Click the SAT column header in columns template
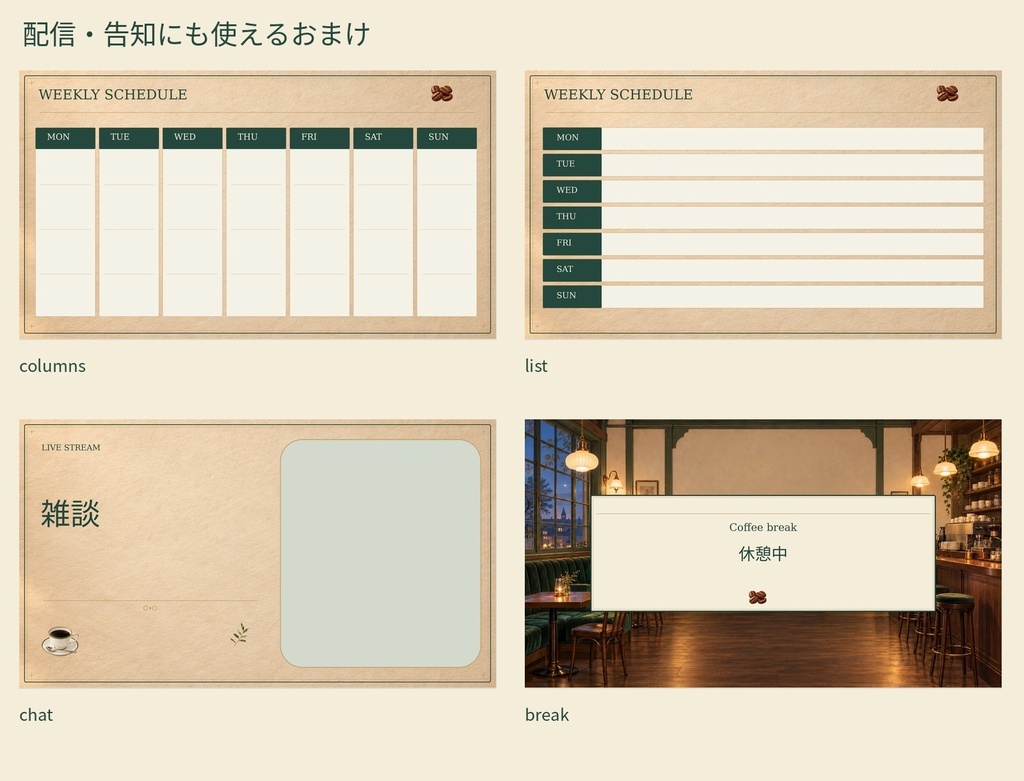 tap(383, 138)
